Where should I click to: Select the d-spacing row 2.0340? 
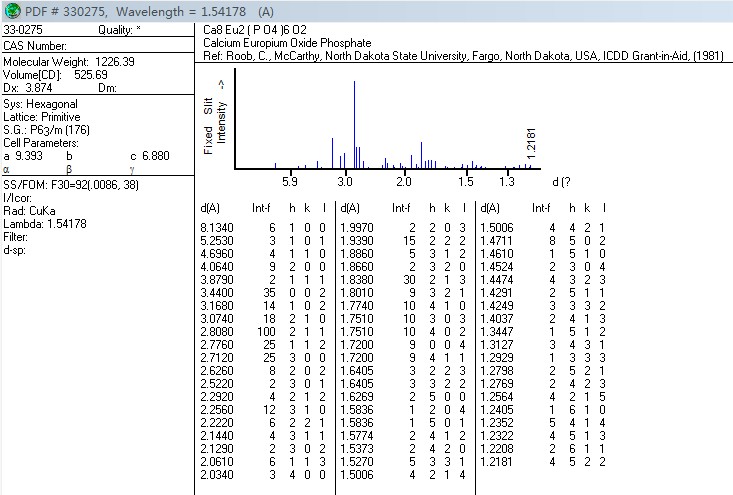[263, 475]
